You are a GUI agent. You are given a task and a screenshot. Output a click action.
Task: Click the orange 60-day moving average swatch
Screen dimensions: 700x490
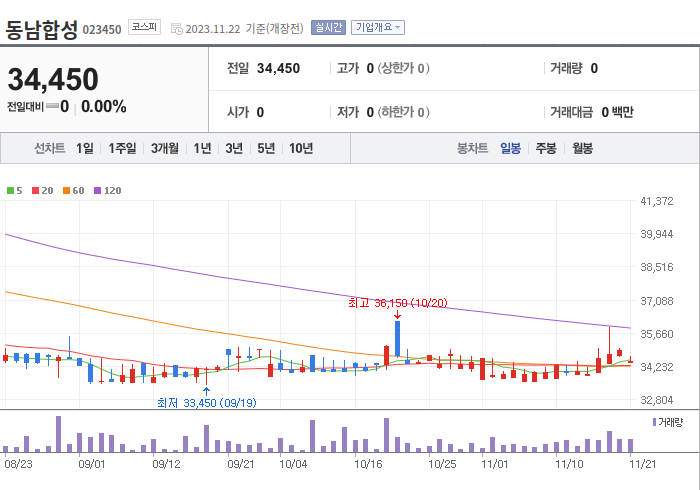[67, 191]
